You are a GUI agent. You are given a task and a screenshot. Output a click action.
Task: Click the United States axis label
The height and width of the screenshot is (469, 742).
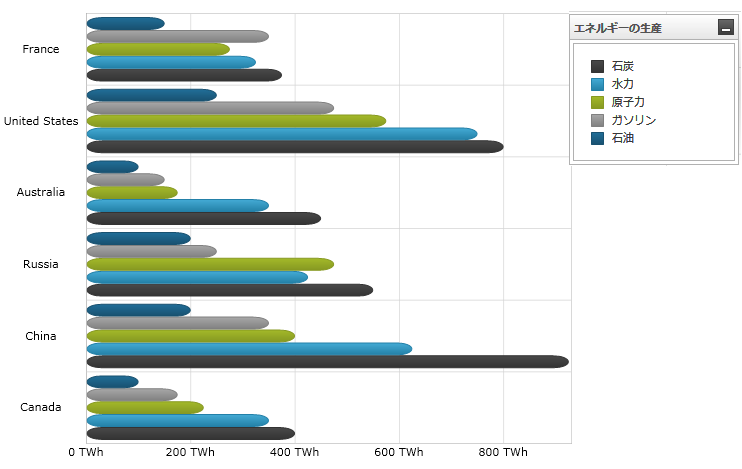41,121
